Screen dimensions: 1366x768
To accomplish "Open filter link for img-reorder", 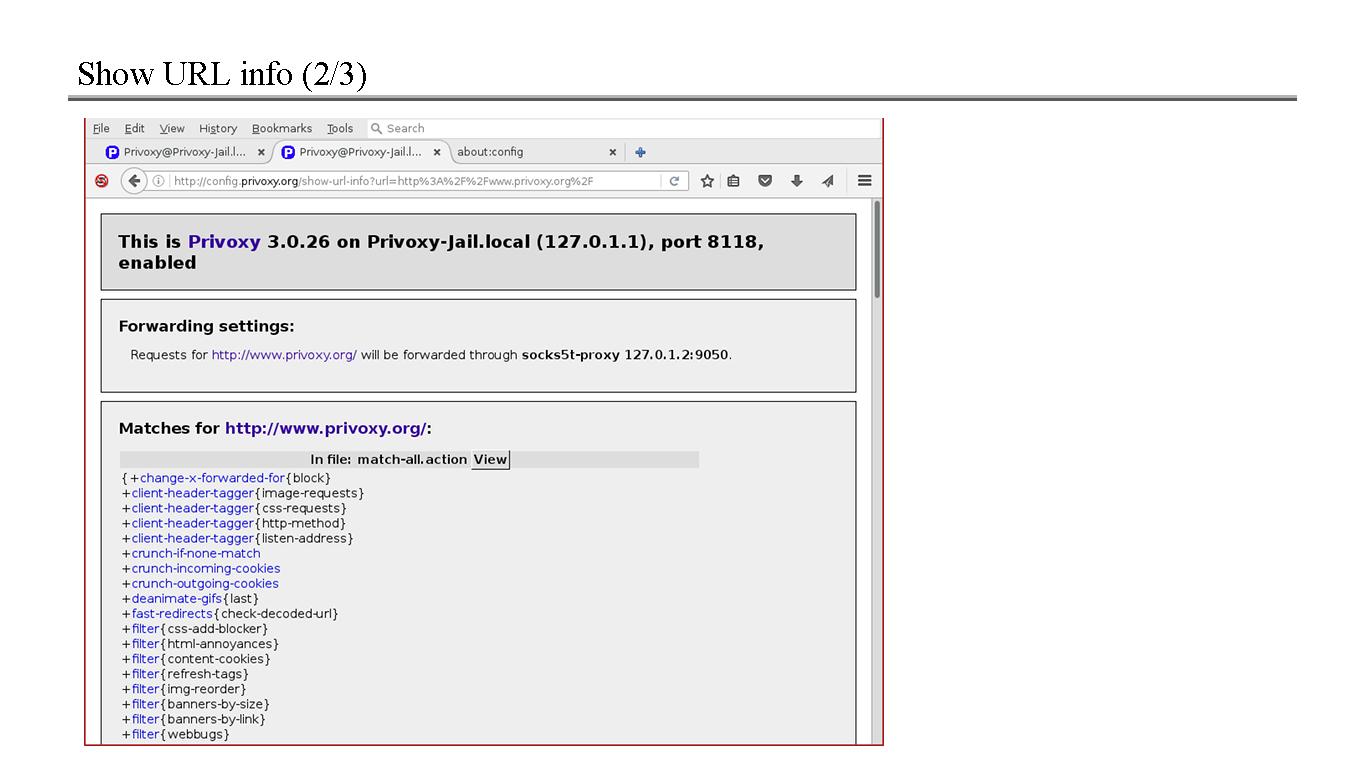I will coord(146,689).
